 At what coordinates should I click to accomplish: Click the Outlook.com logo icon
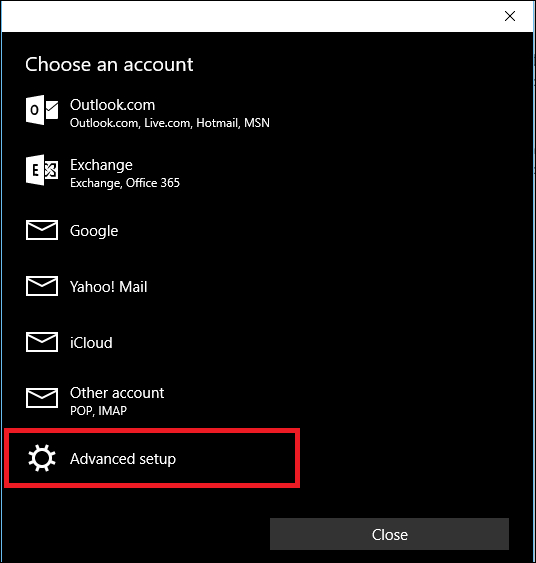click(42, 110)
